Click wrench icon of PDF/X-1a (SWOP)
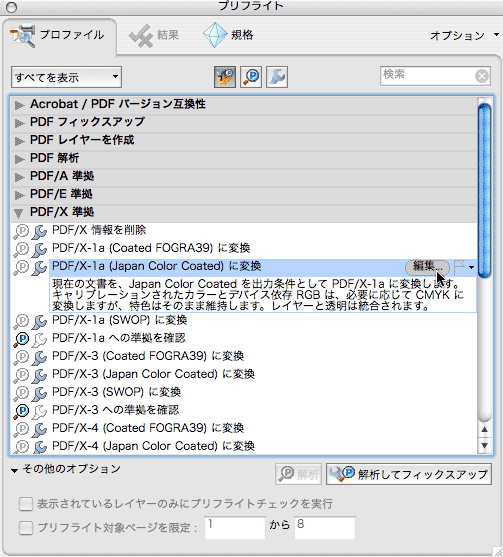 click(x=39, y=322)
